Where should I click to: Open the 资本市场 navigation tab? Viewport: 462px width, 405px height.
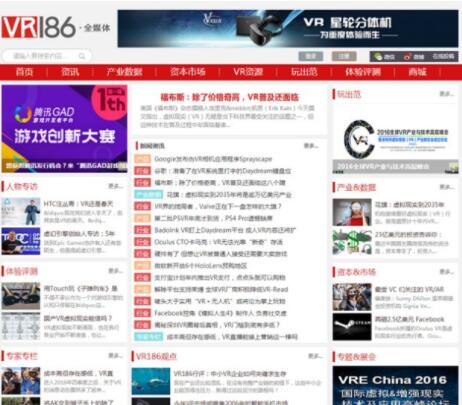pyautogui.click(x=188, y=72)
